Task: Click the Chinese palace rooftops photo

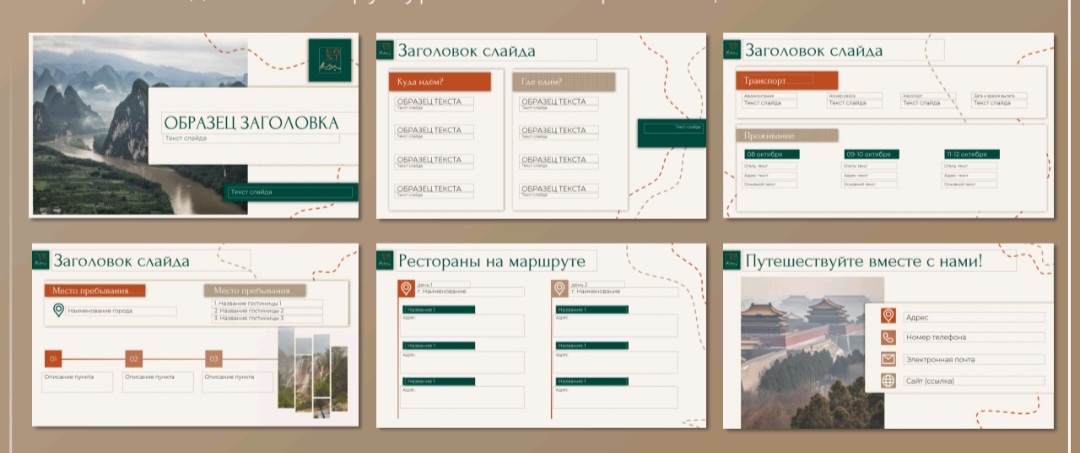Action: click(x=812, y=352)
